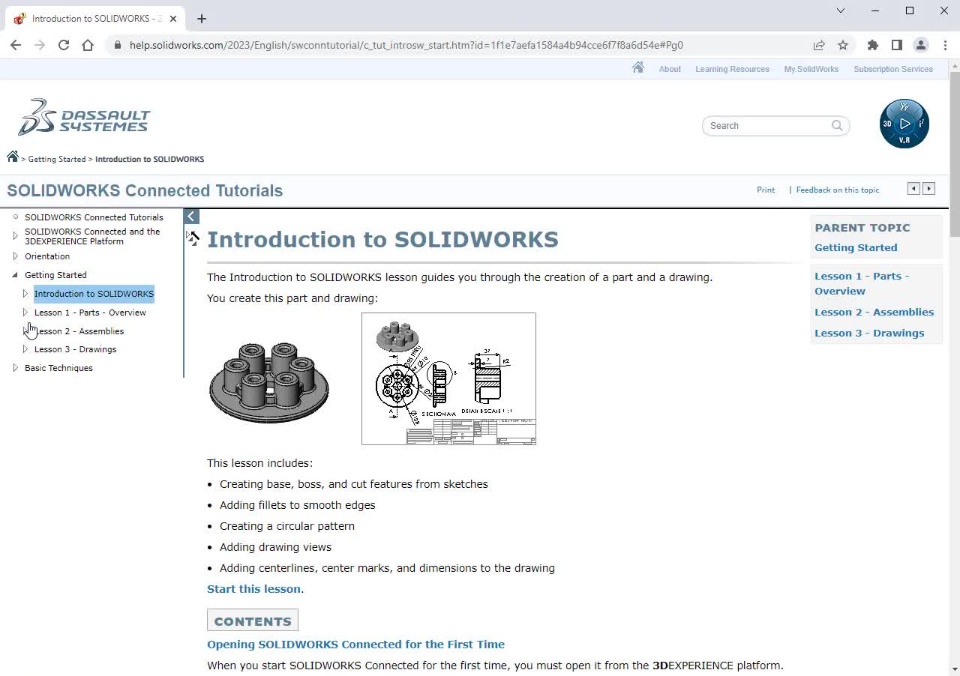Open the Getting Started breadcrumb link
This screenshot has width=960, height=676.
(57, 159)
